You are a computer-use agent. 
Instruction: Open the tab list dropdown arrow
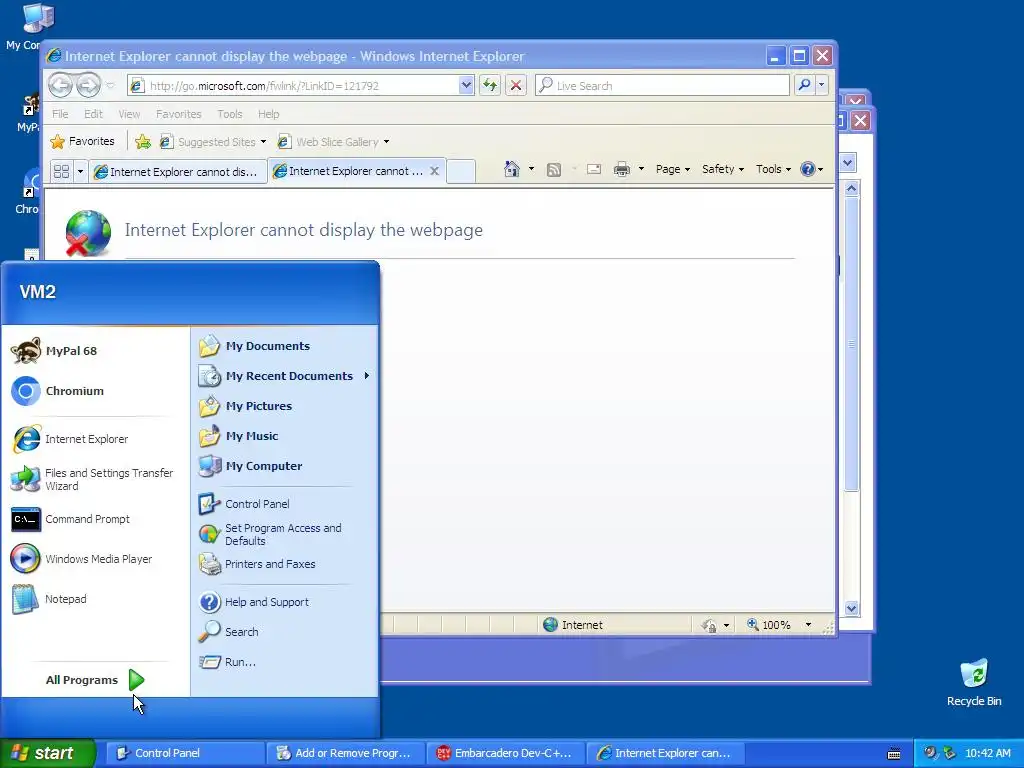coord(80,171)
